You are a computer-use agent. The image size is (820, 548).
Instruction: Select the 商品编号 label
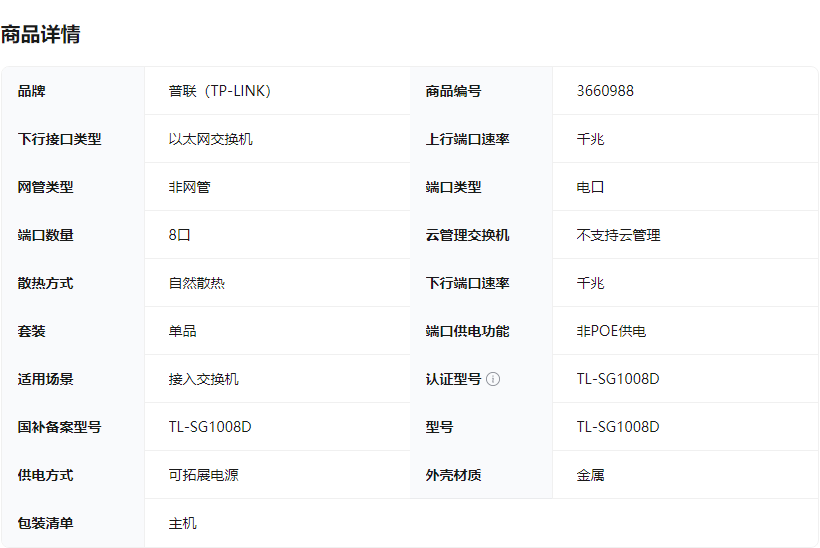pyautogui.click(x=453, y=91)
